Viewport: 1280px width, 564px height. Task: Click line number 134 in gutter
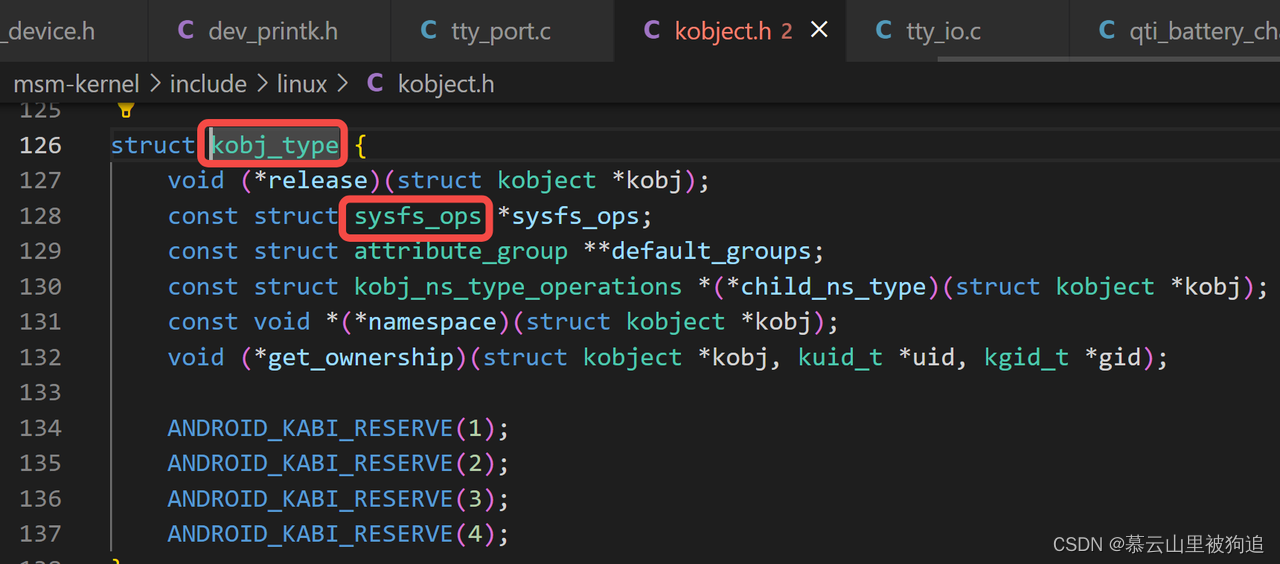(x=41, y=428)
